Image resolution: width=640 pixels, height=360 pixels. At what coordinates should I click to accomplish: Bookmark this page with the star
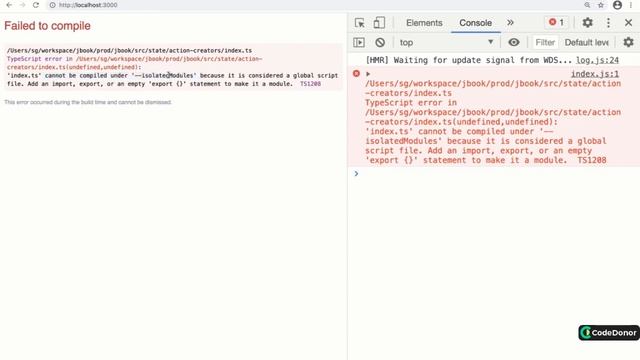601,5
